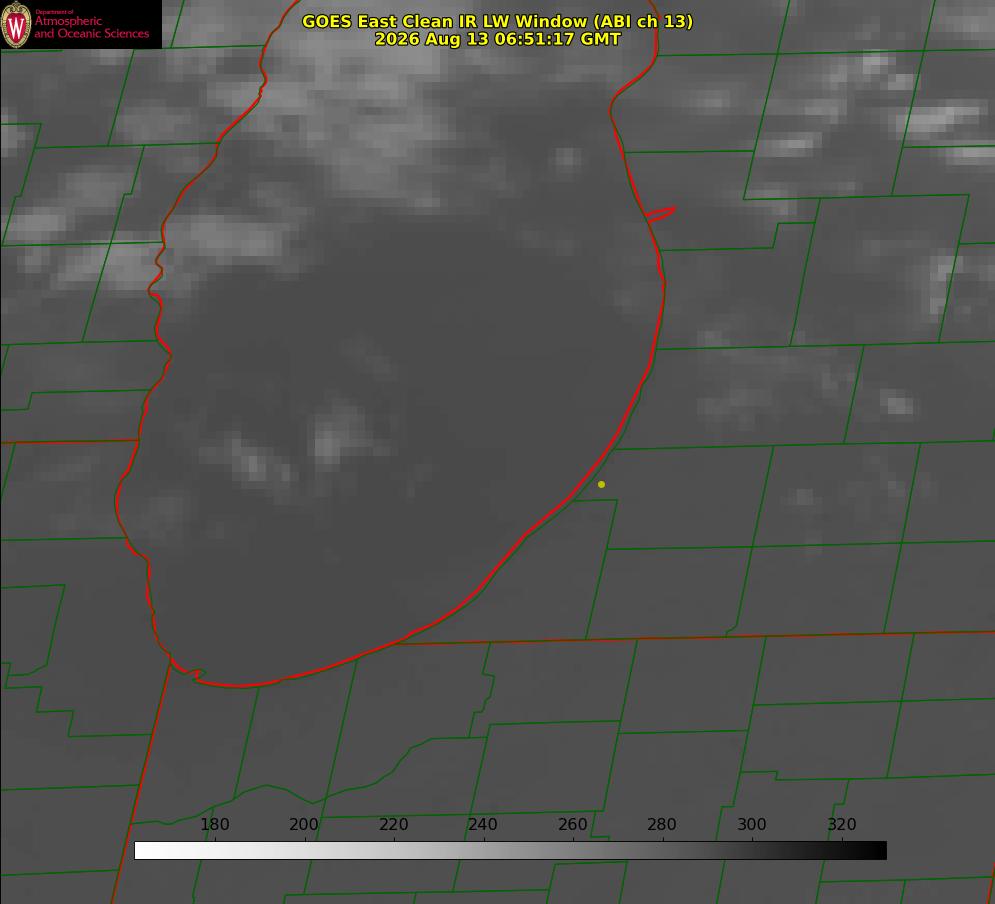Click the 180 label on the colorbar
This screenshot has height=904, width=995.
[x=214, y=824]
